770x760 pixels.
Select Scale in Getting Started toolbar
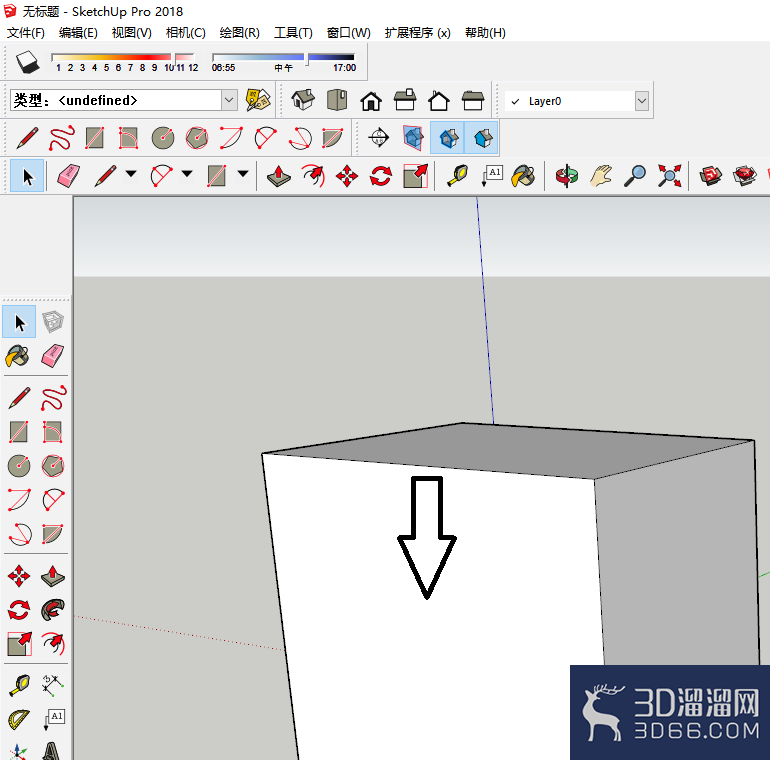click(x=415, y=176)
